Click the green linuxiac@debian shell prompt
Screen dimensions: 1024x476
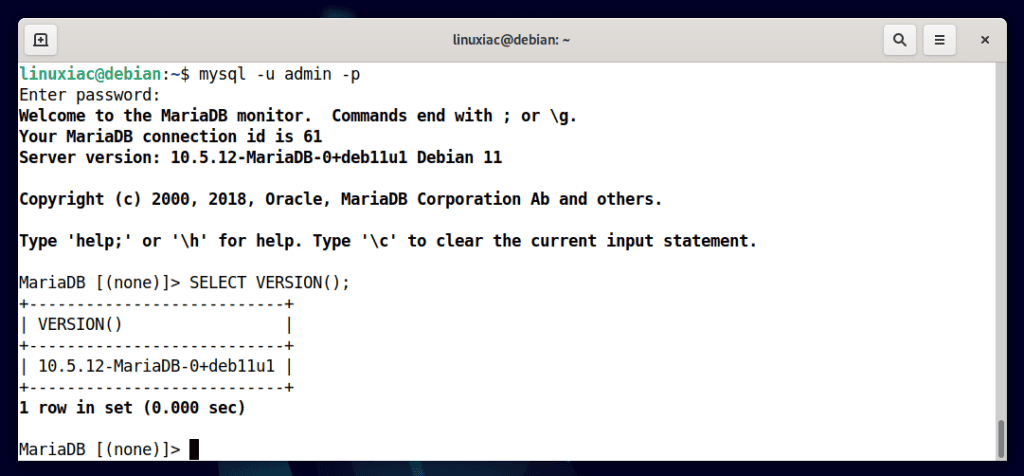point(90,74)
